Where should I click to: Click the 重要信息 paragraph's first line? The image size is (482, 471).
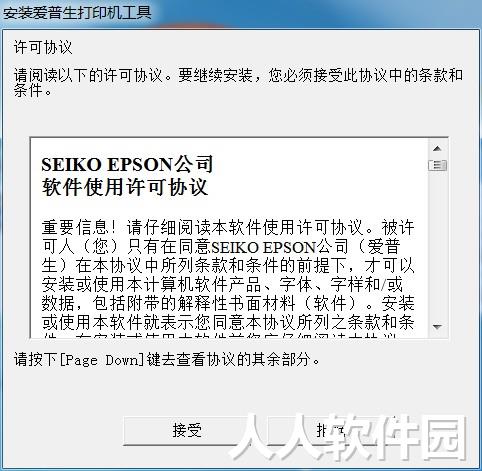tap(228, 228)
